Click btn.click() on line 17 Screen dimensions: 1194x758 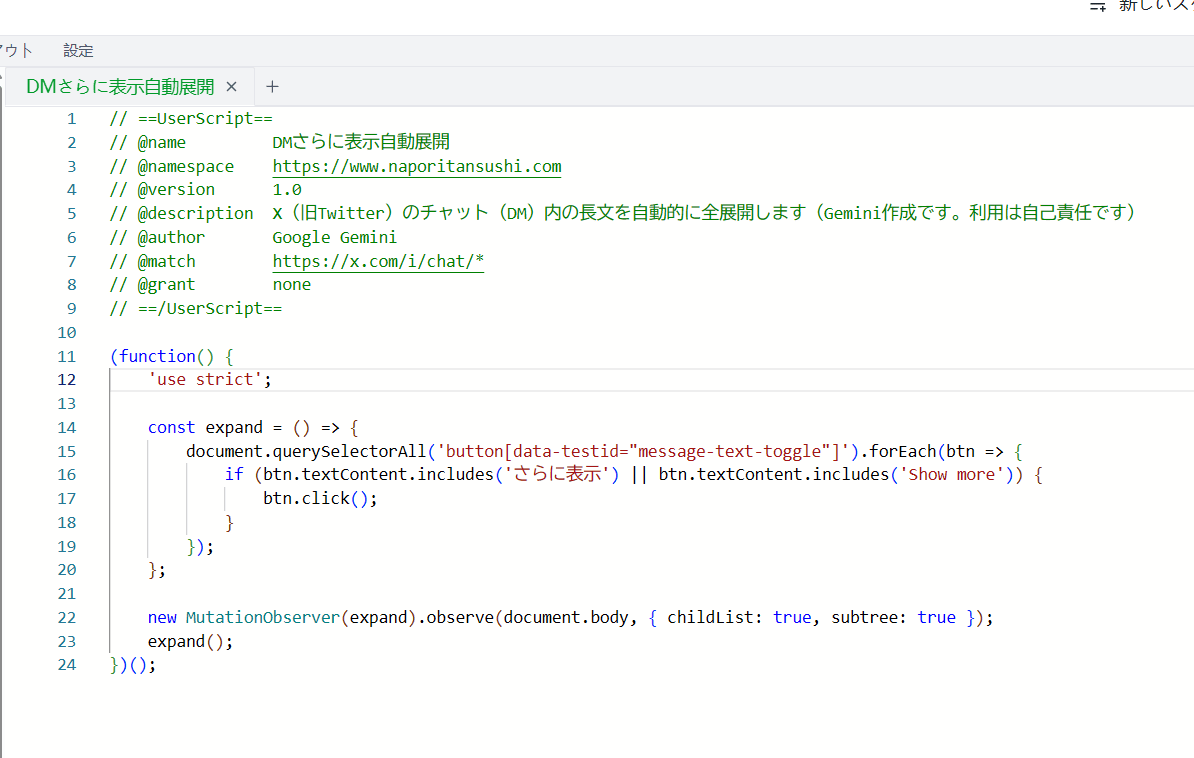tap(316, 498)
